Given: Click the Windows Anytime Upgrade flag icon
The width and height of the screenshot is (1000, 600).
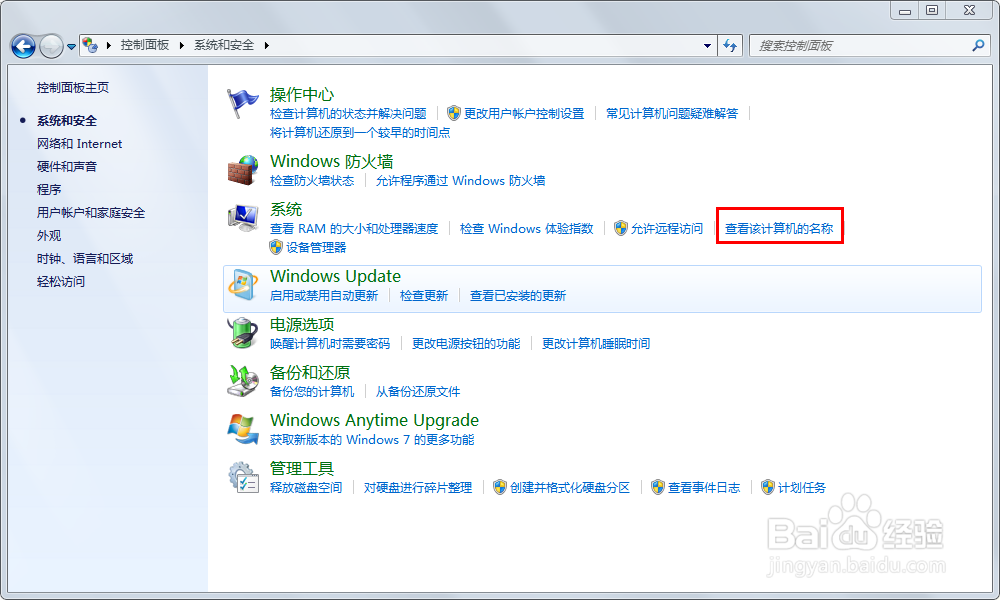Looking at the screenshot, I should tap(242, 429).
